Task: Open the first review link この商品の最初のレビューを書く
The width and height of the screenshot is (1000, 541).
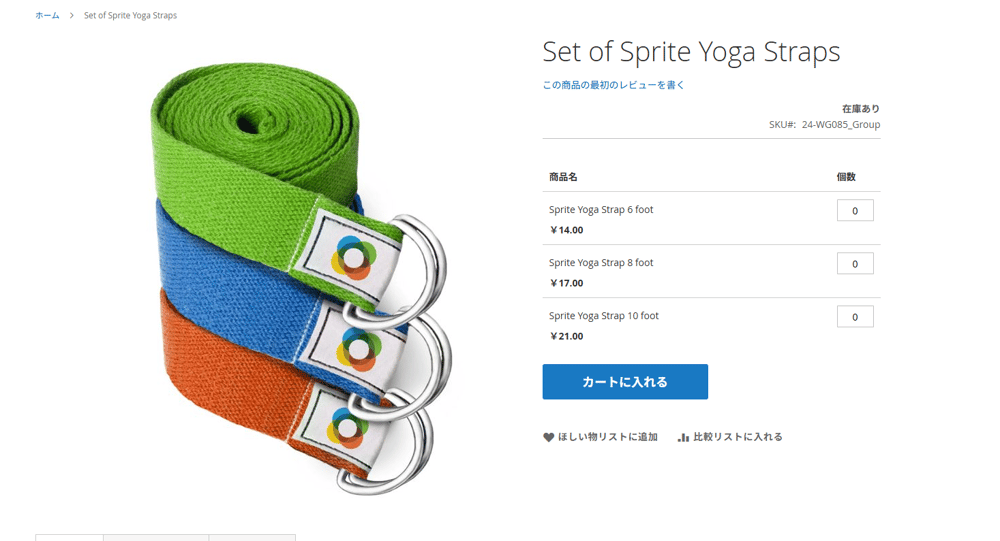Action: 614,85
